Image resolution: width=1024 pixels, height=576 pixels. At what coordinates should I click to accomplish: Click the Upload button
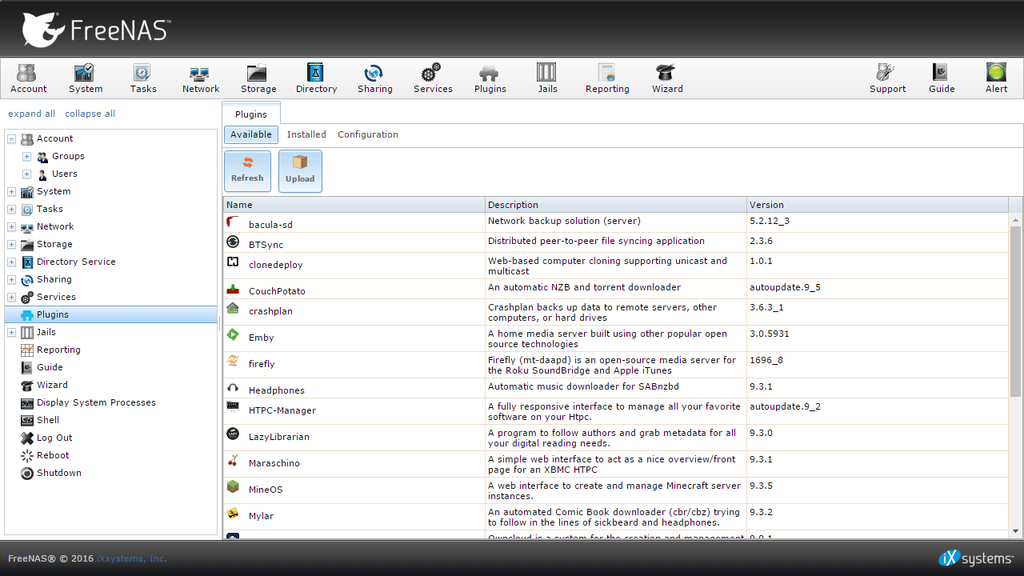(300, 170)
